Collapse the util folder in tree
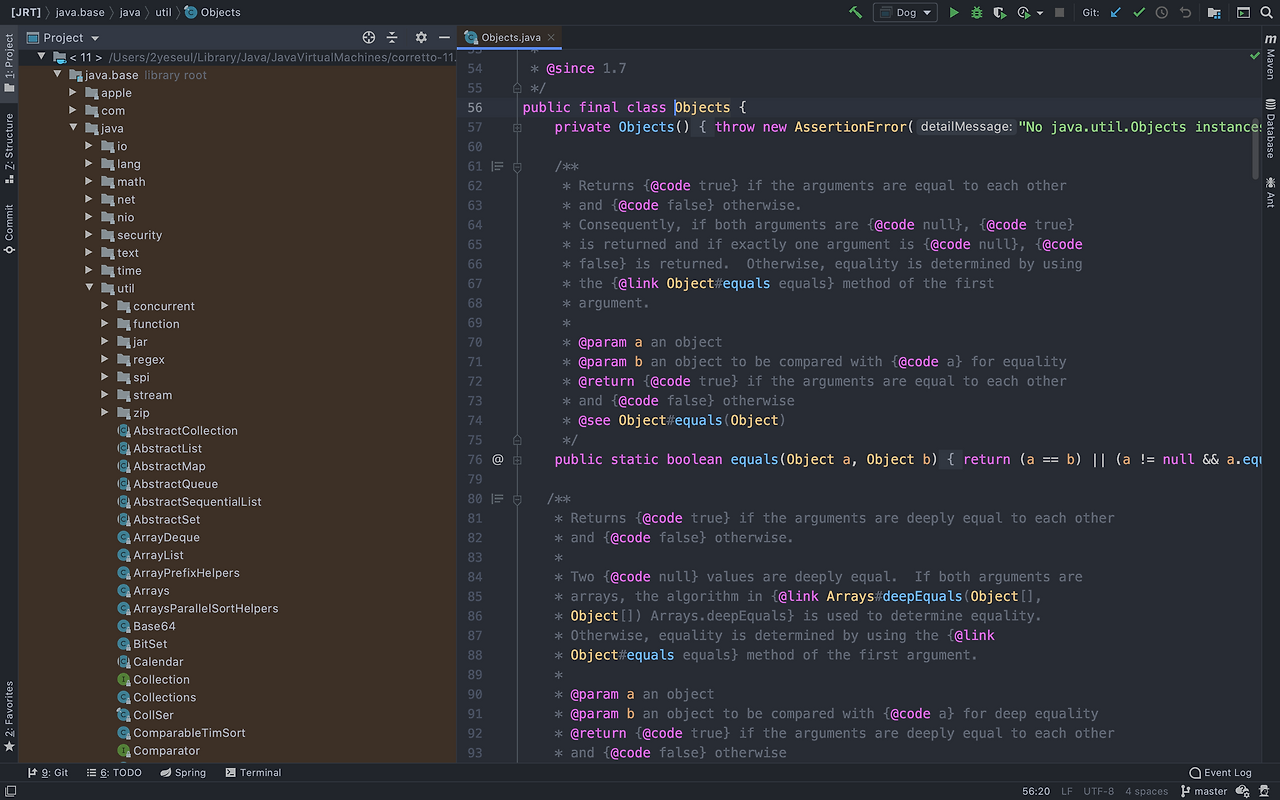1280x800 pixels. point(89,288)
